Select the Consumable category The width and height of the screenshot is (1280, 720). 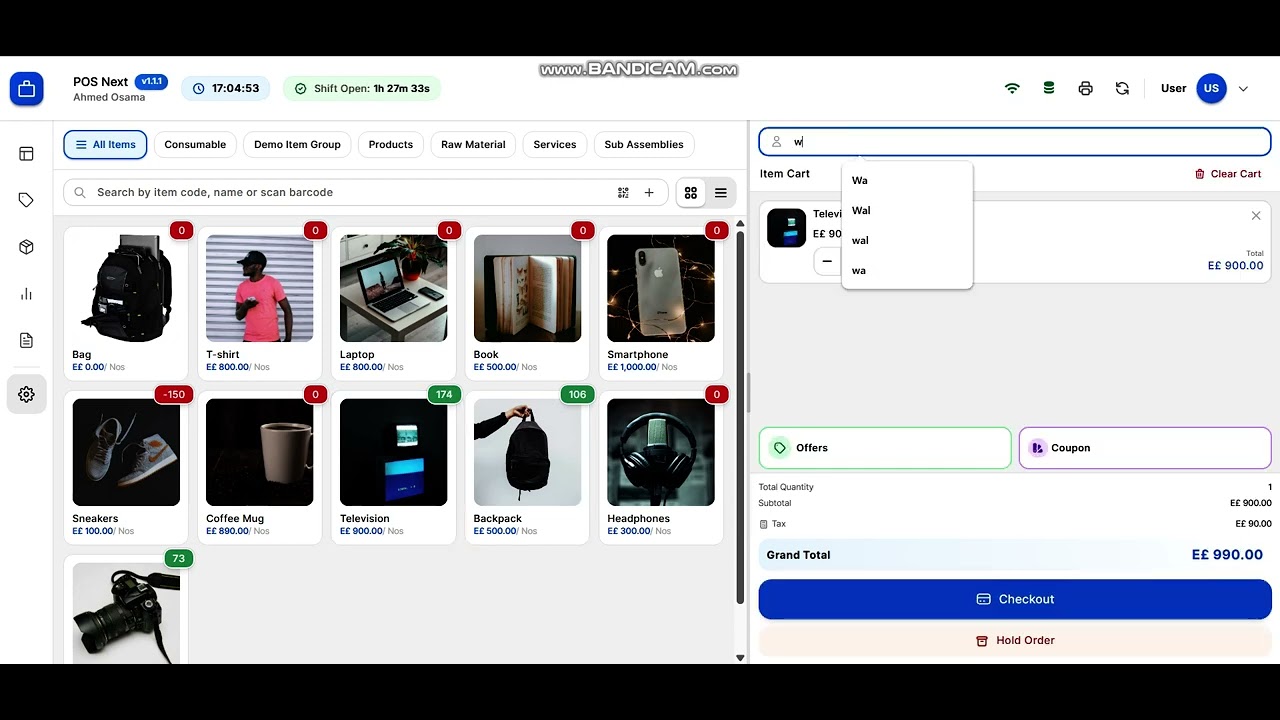click(195, 145)
